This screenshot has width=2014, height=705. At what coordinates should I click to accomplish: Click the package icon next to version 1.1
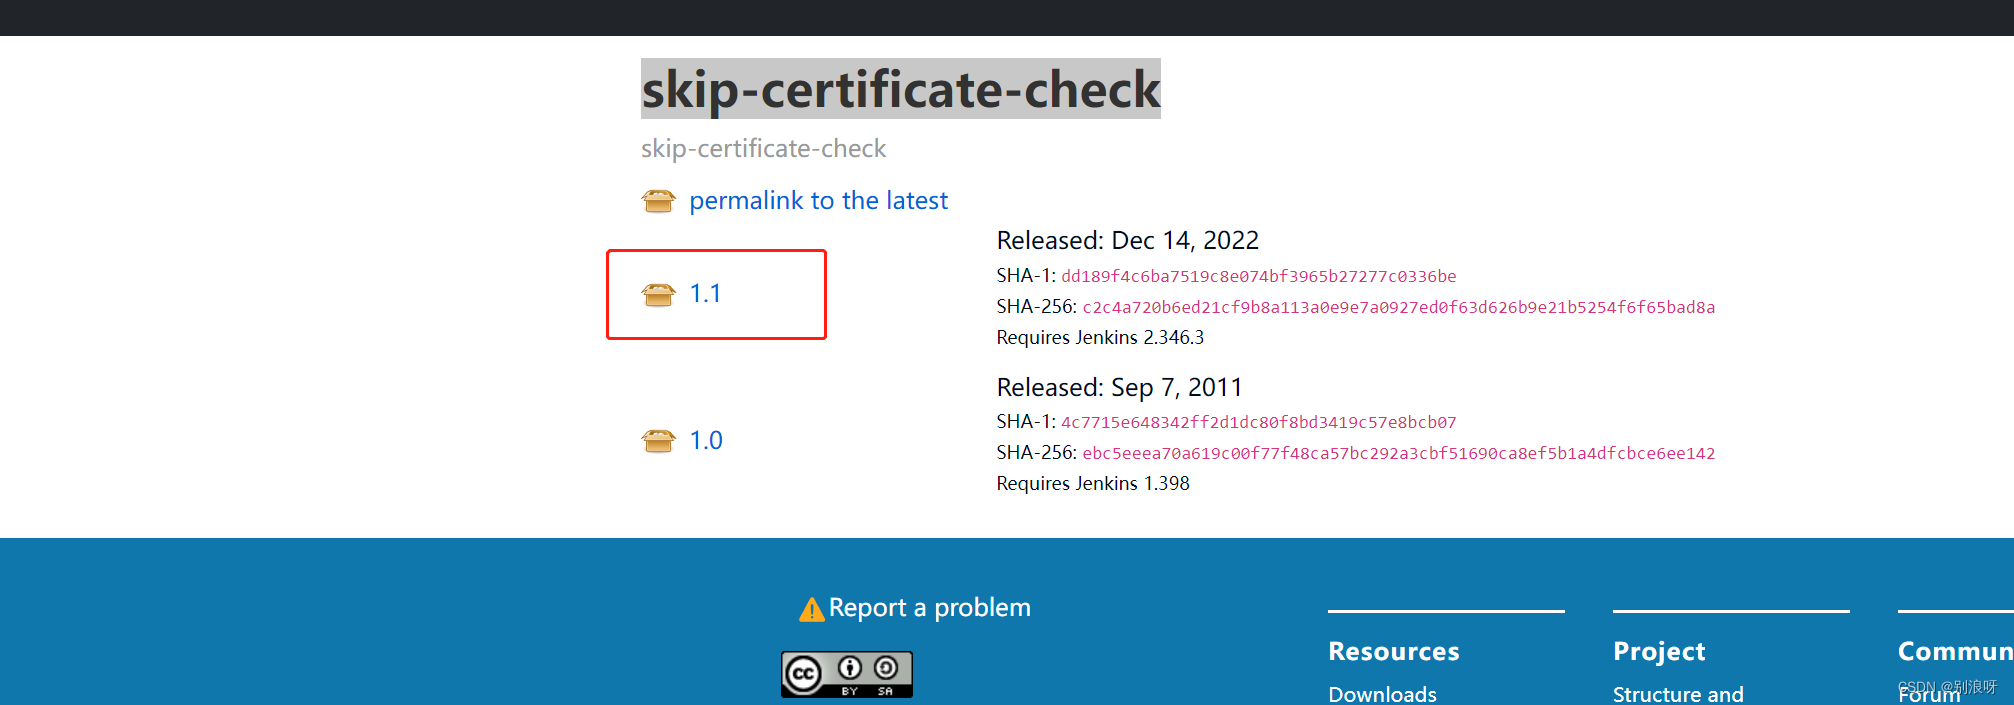point(658,294)
